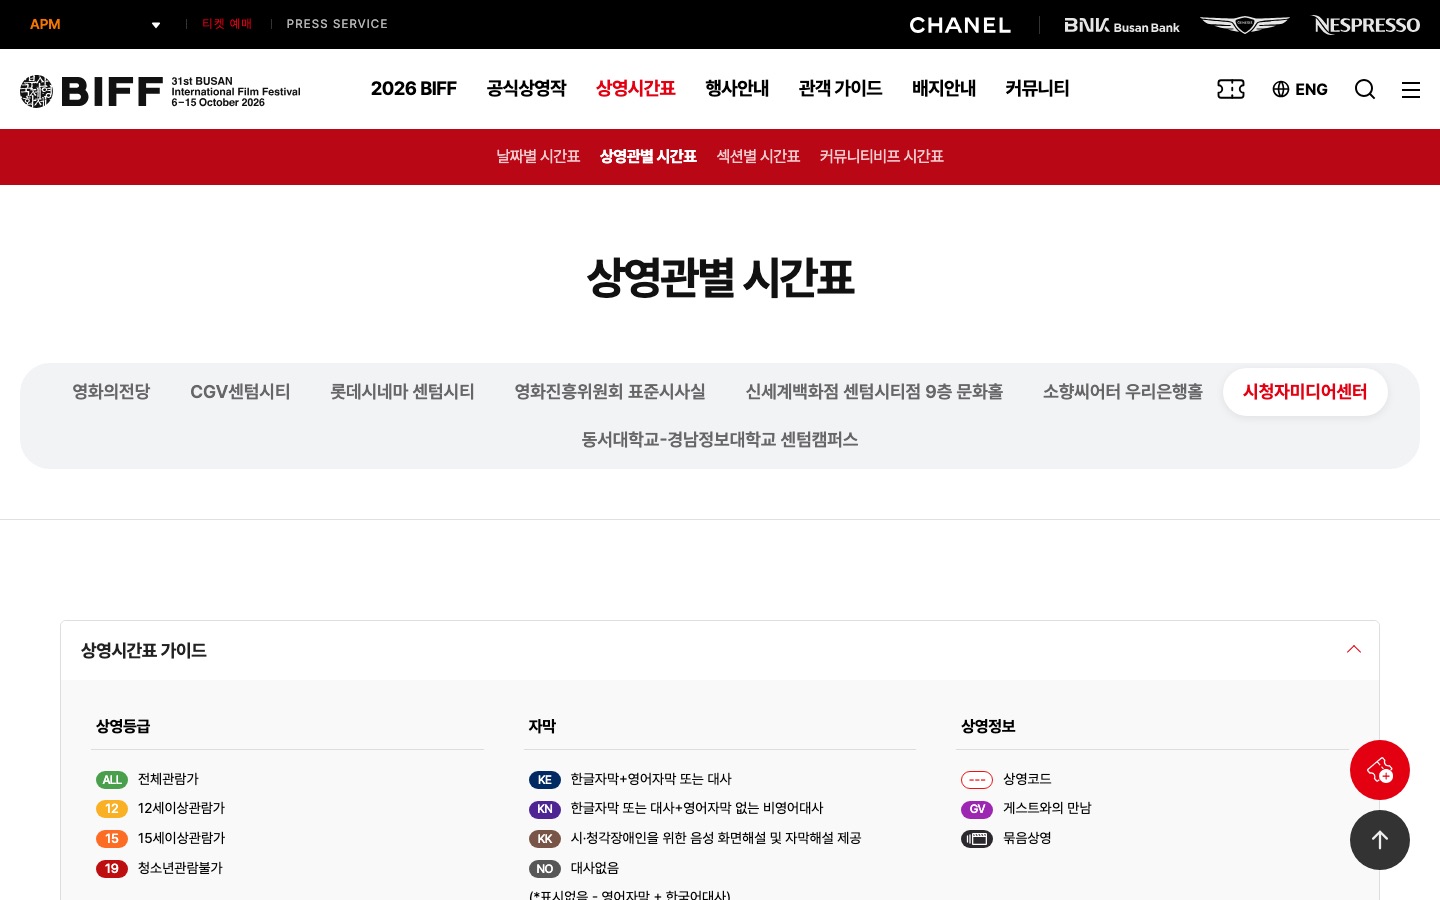The image size is (1440, 900).
Task: Click the green ALL rating badge
Action: (112, 780)
